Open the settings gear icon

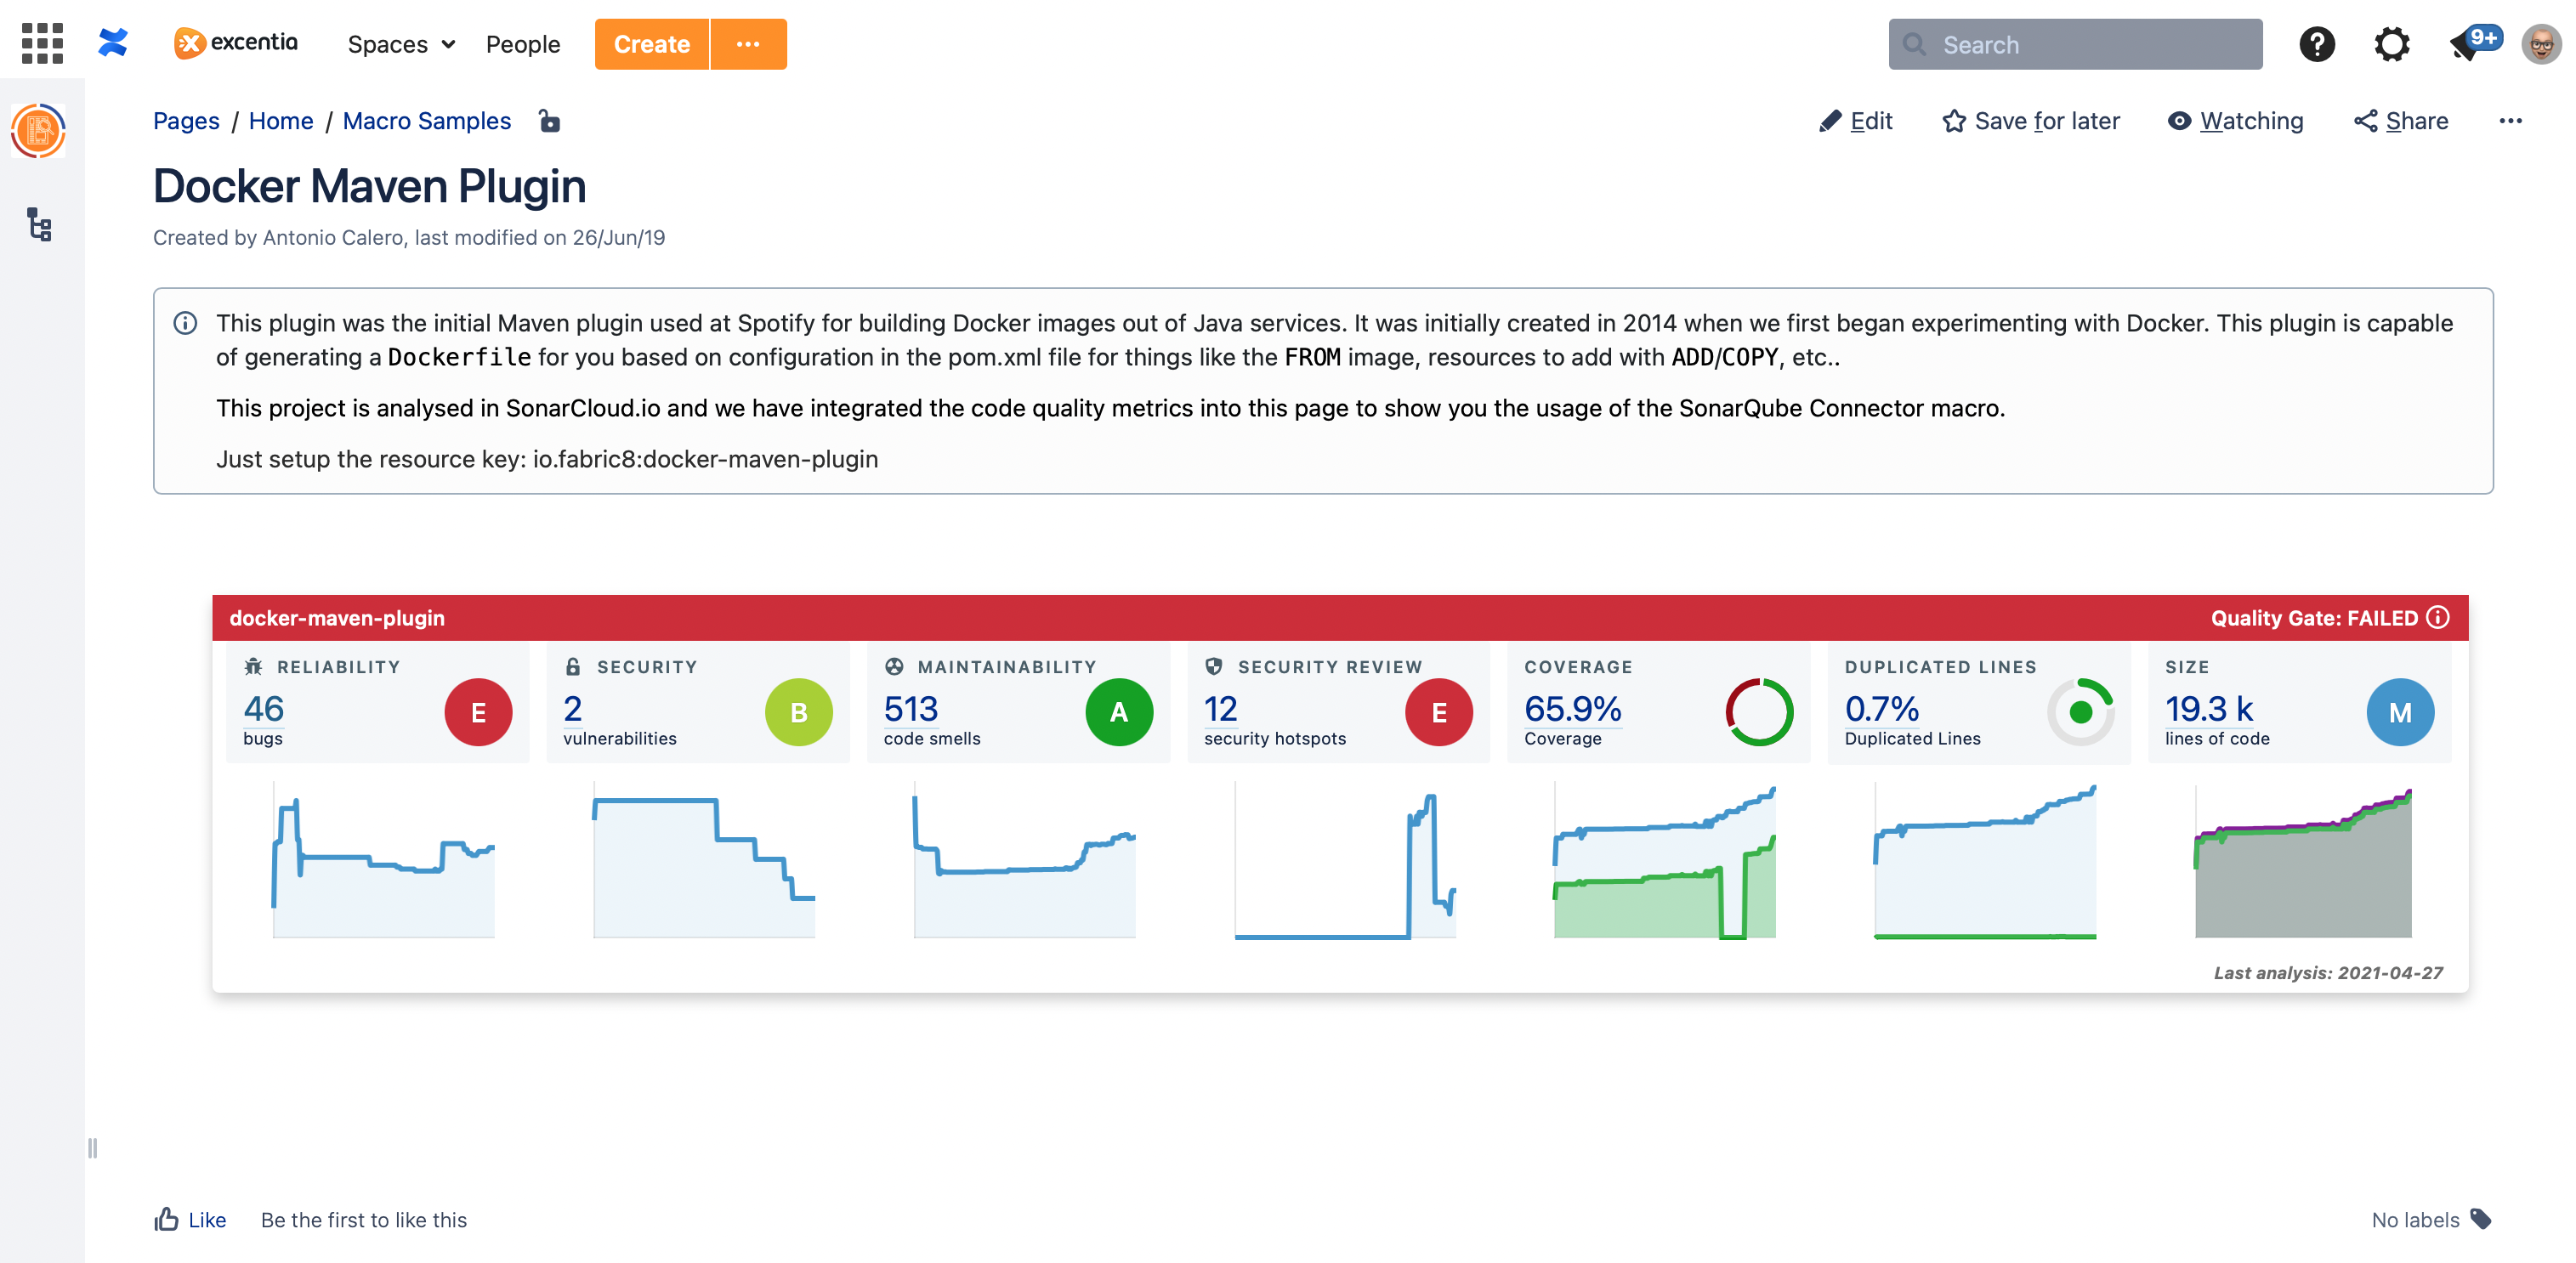[2392, 44]
